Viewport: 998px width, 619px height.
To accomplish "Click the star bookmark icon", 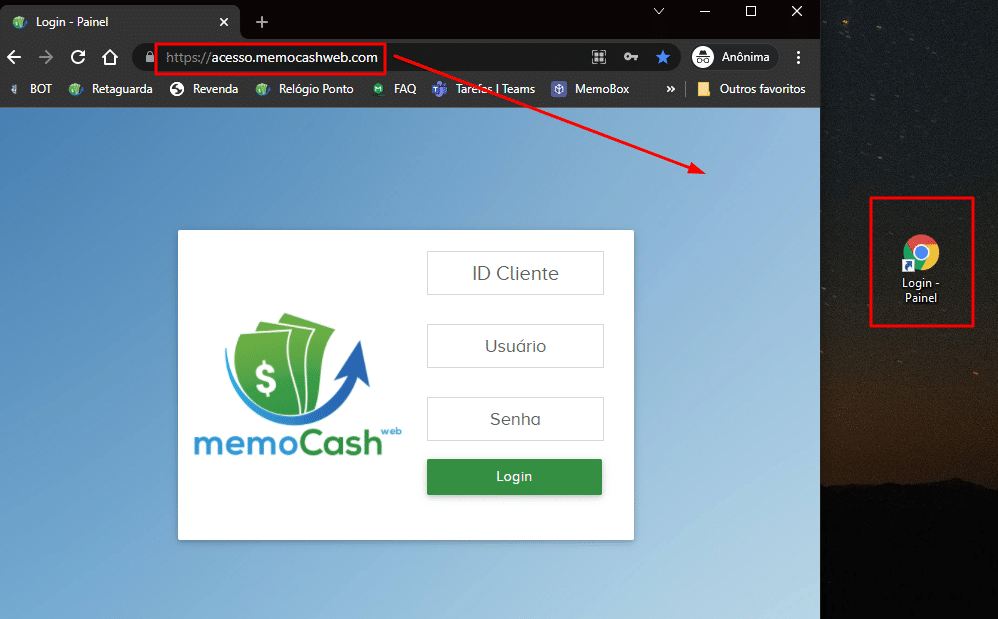I will tap(663, 58).
